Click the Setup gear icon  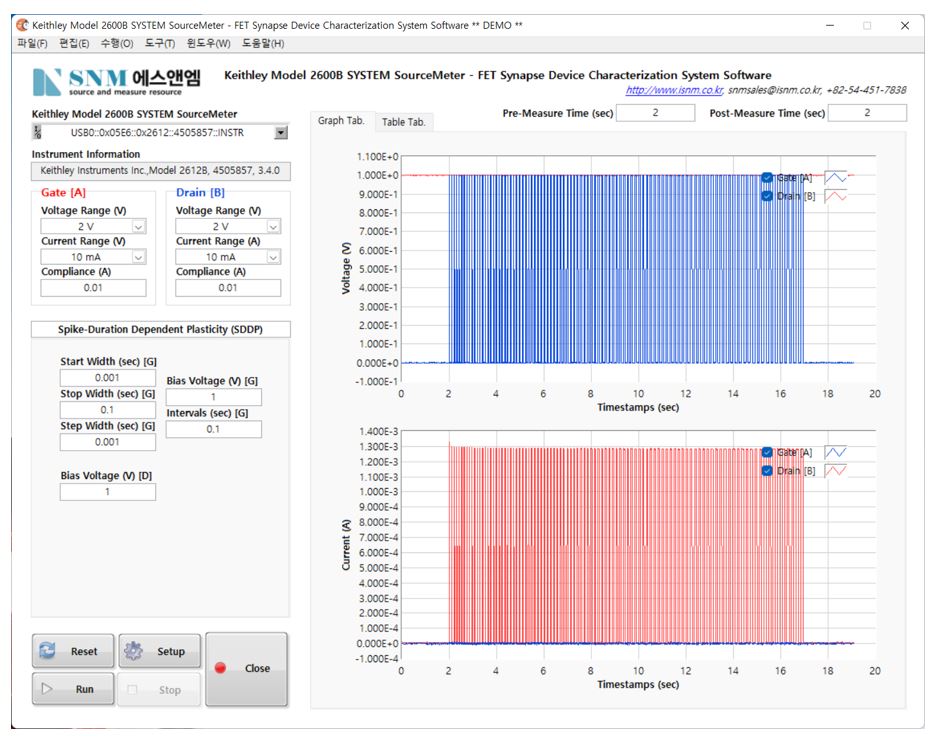[134, 651]
